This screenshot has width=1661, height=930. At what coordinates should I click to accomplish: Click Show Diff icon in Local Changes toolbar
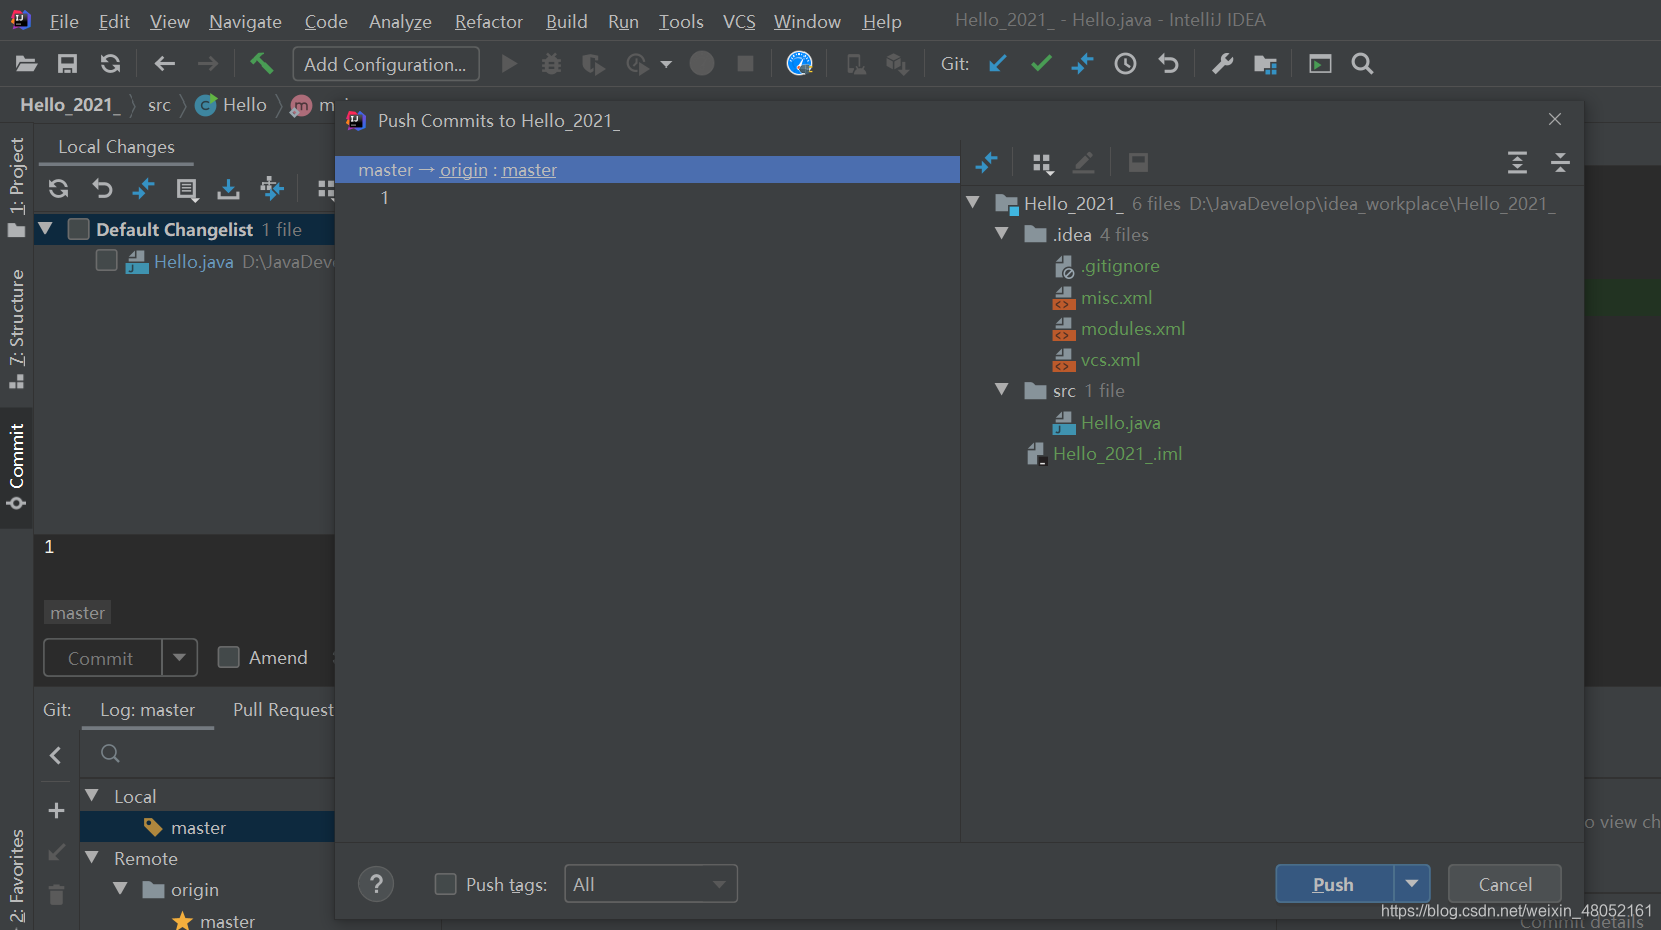[144, 188]
